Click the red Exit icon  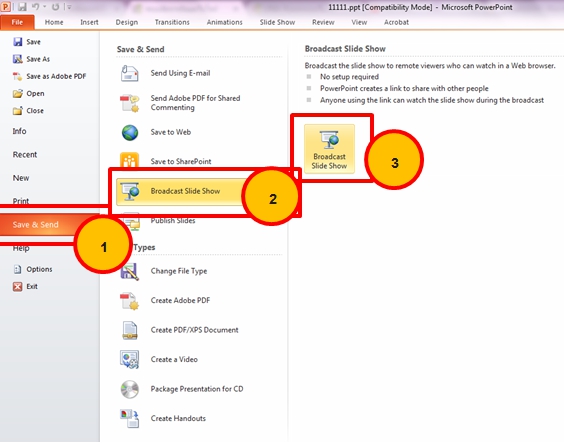coord(18,286)
